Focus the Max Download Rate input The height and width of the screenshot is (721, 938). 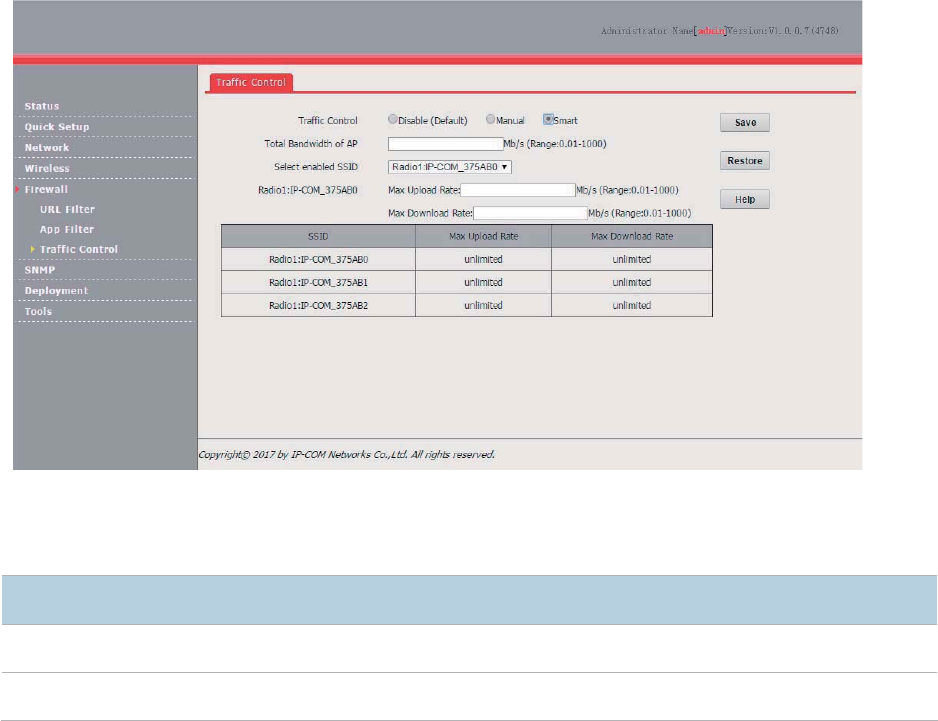[x=531, y=213]
